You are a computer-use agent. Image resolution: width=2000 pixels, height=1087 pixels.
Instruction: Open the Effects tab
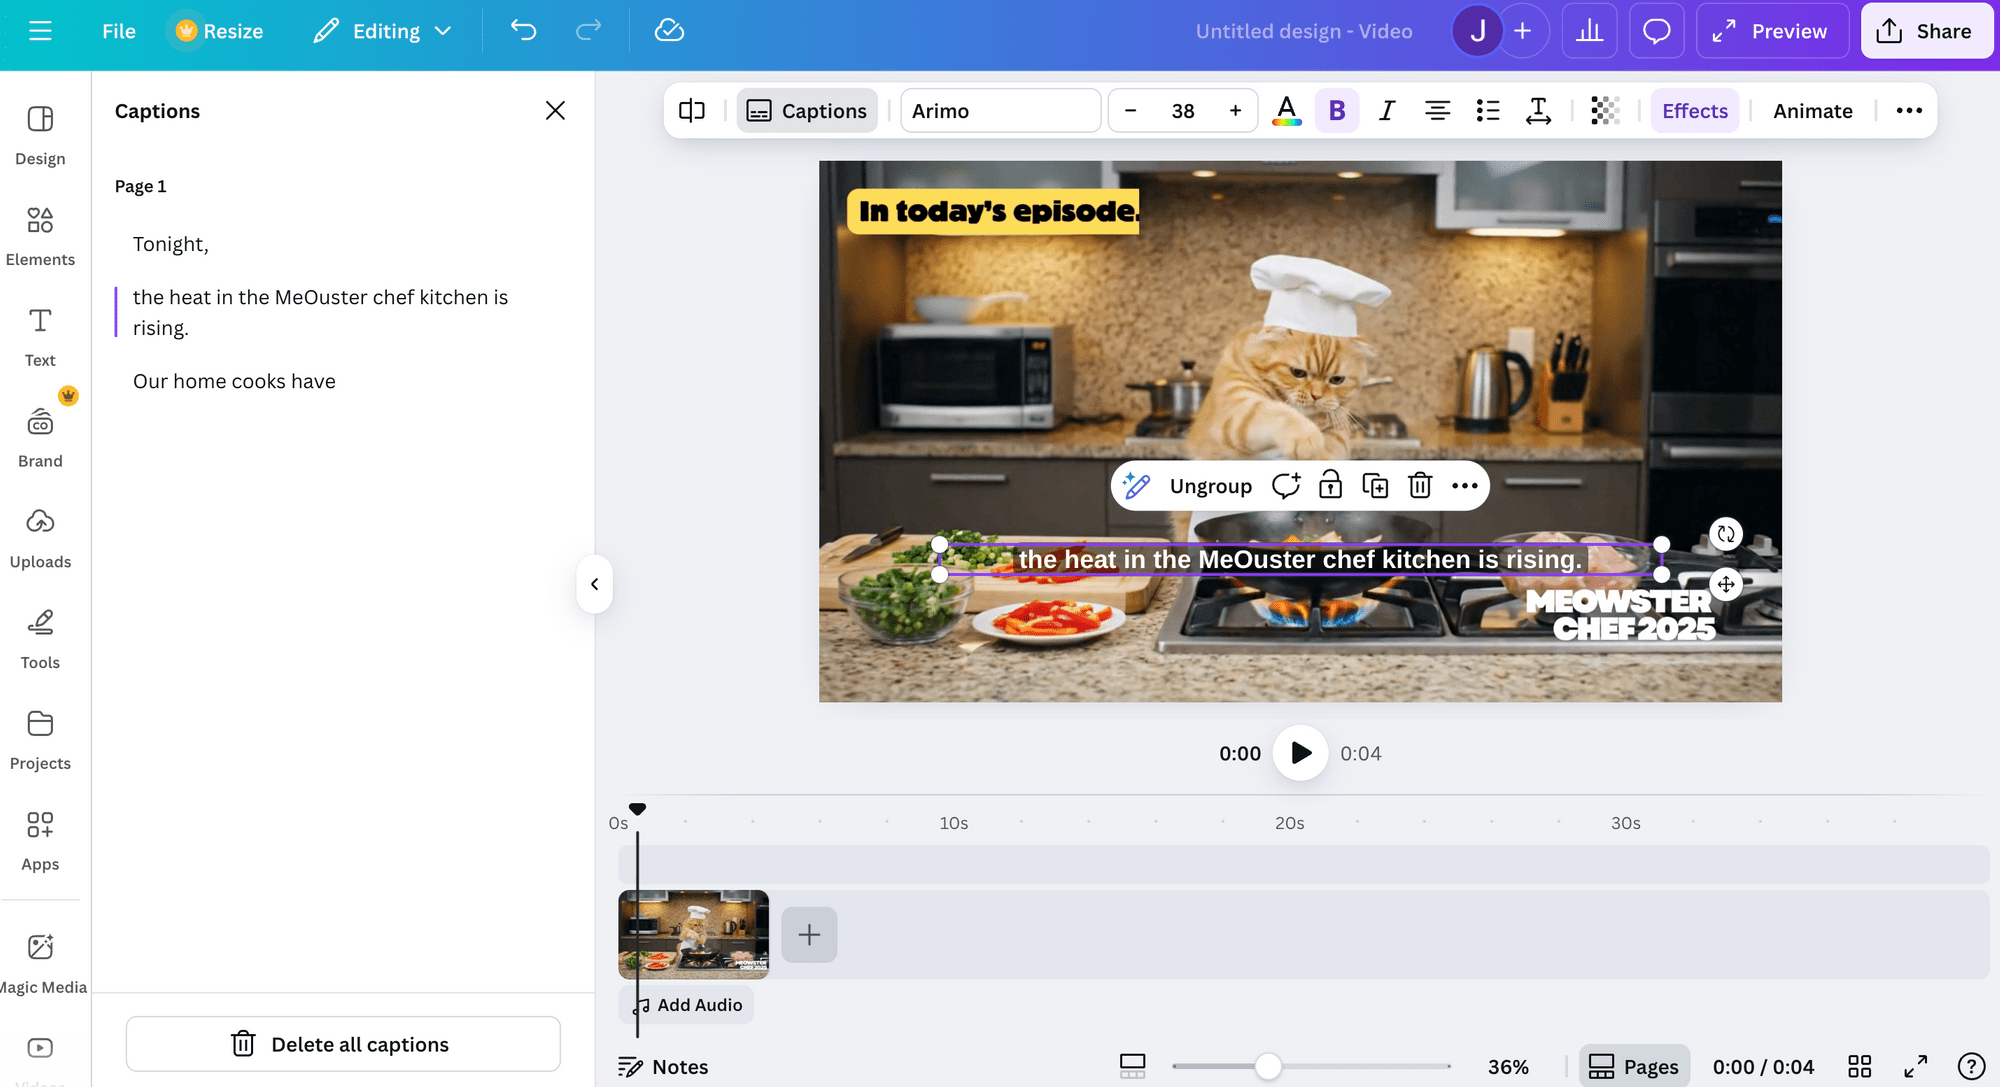click(1694, 110)
